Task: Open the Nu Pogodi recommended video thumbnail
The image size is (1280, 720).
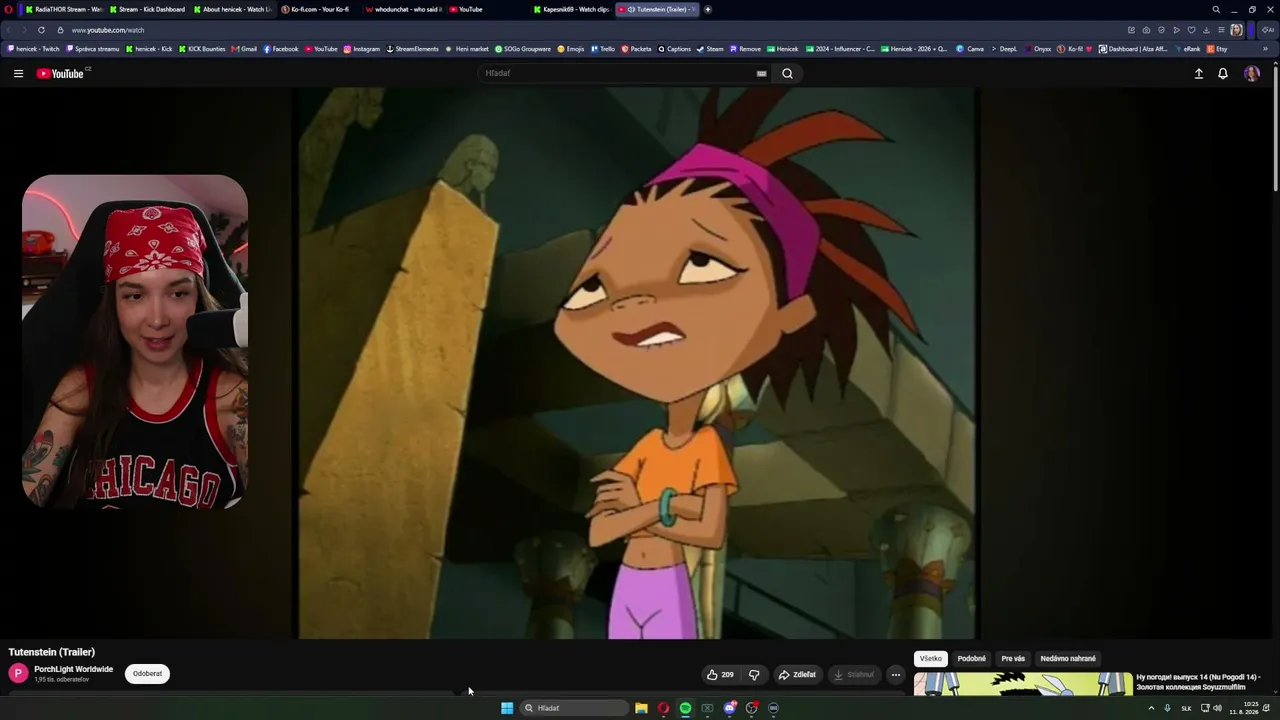Action: pos(1023,684)
